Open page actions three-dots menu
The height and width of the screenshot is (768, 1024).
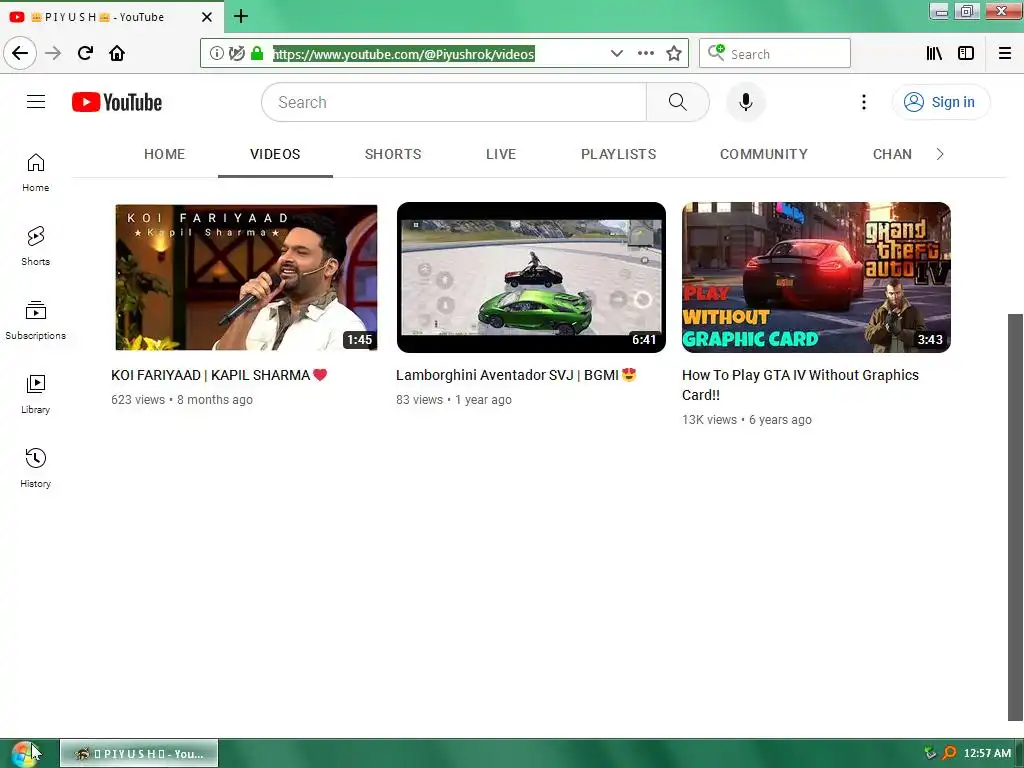tap(645, 54)
